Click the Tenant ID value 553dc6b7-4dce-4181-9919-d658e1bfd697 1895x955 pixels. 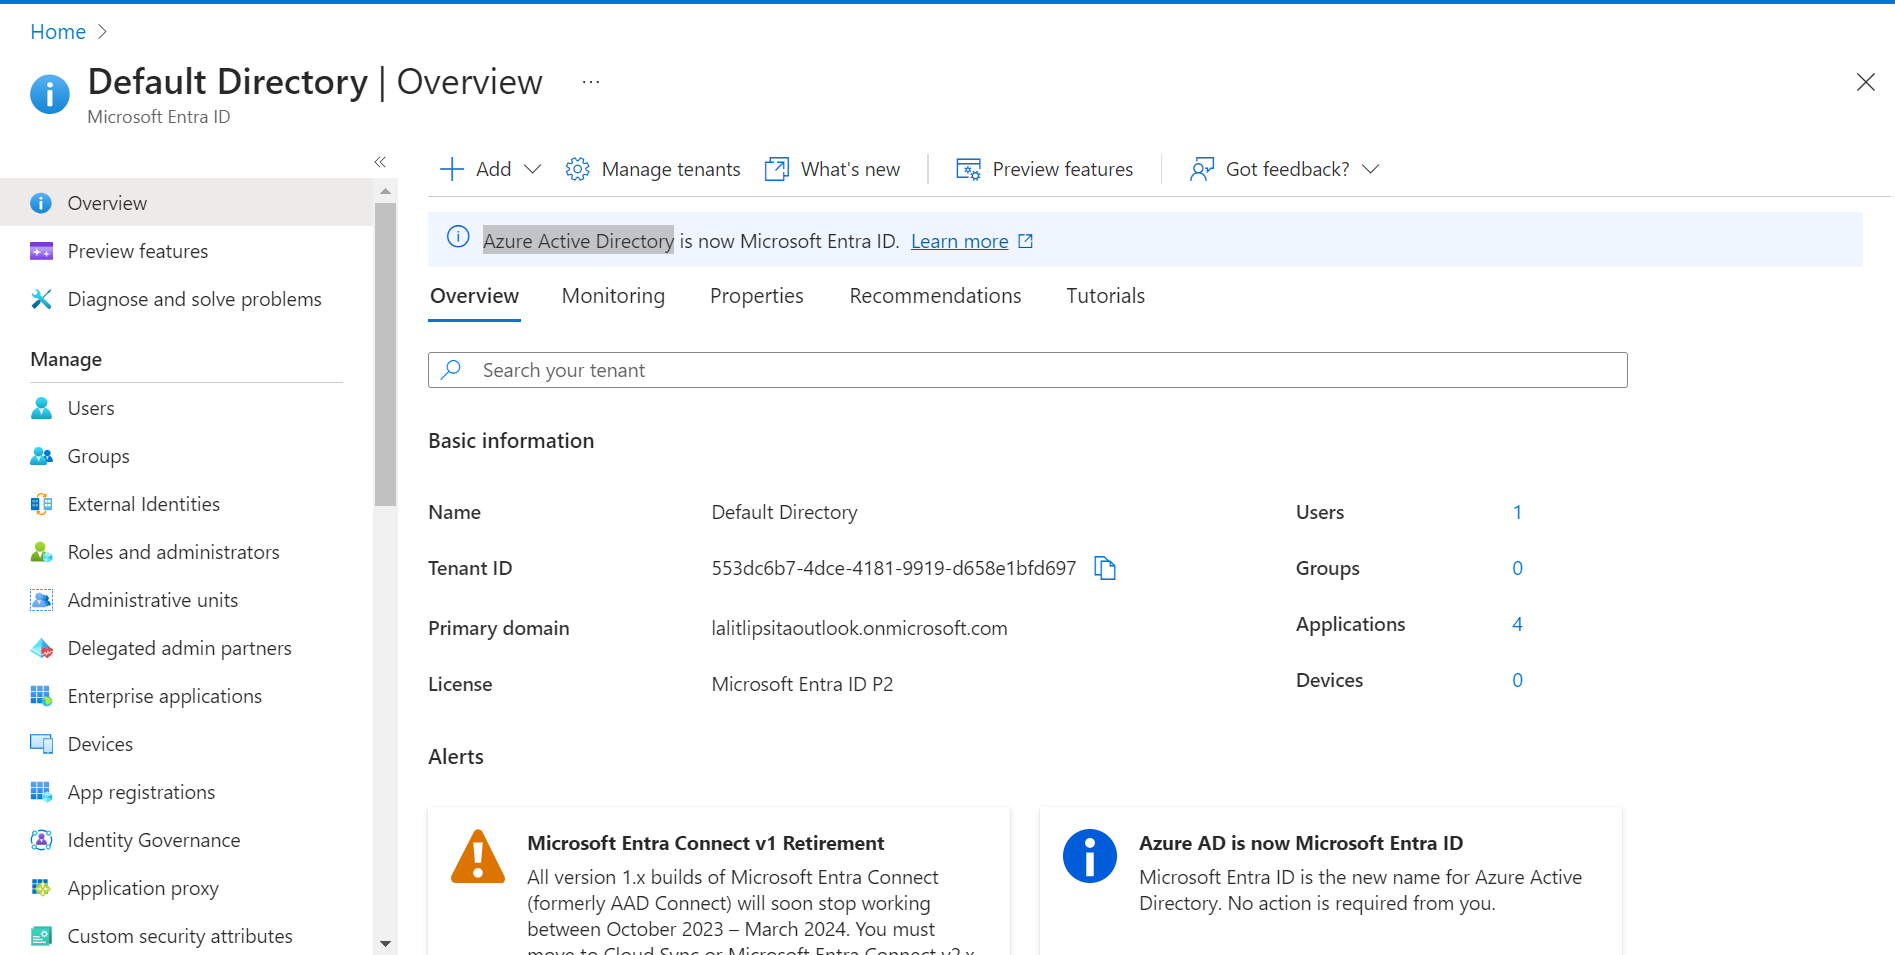(893, 568)
